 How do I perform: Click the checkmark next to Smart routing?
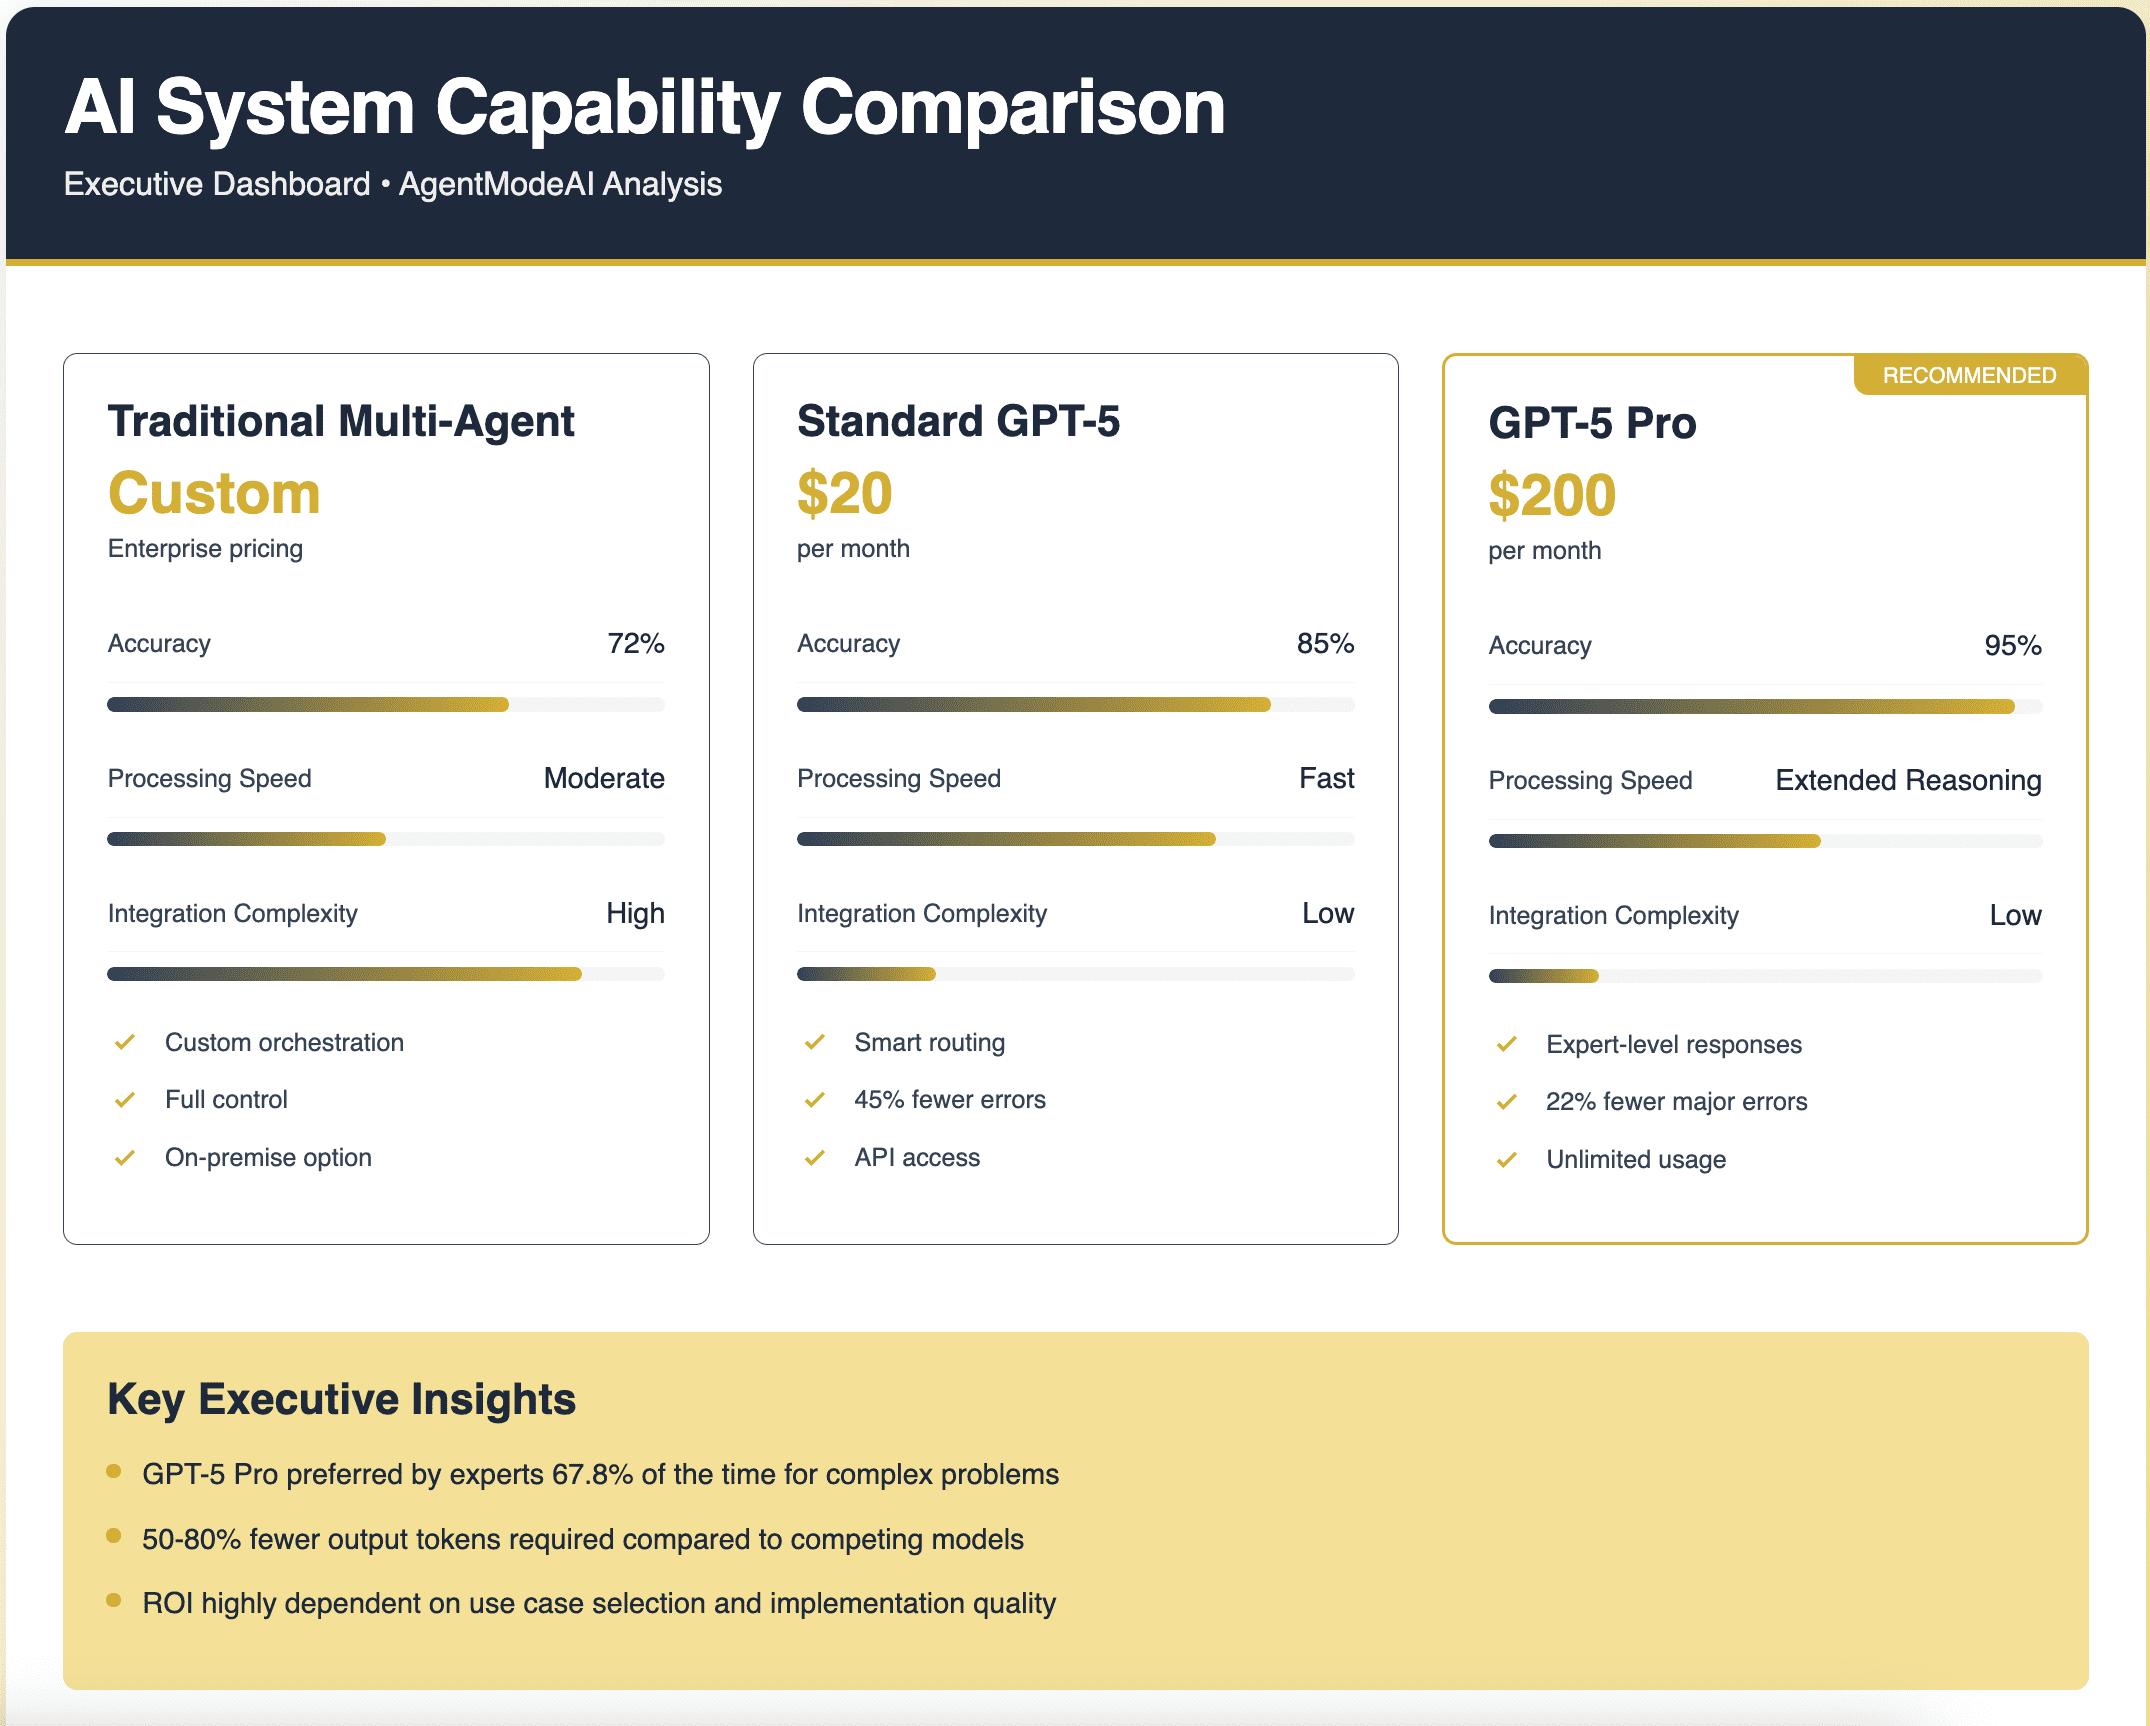815,1042
